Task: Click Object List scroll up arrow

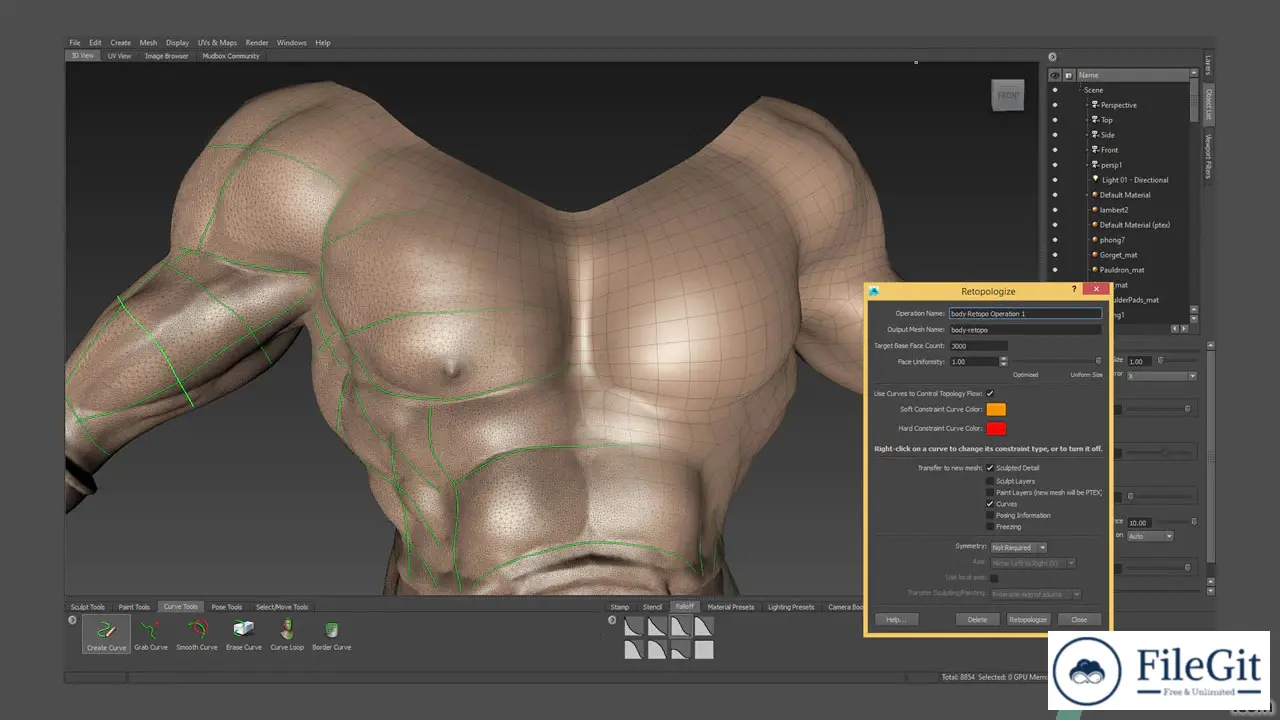Action: [x=1194, y=74]
